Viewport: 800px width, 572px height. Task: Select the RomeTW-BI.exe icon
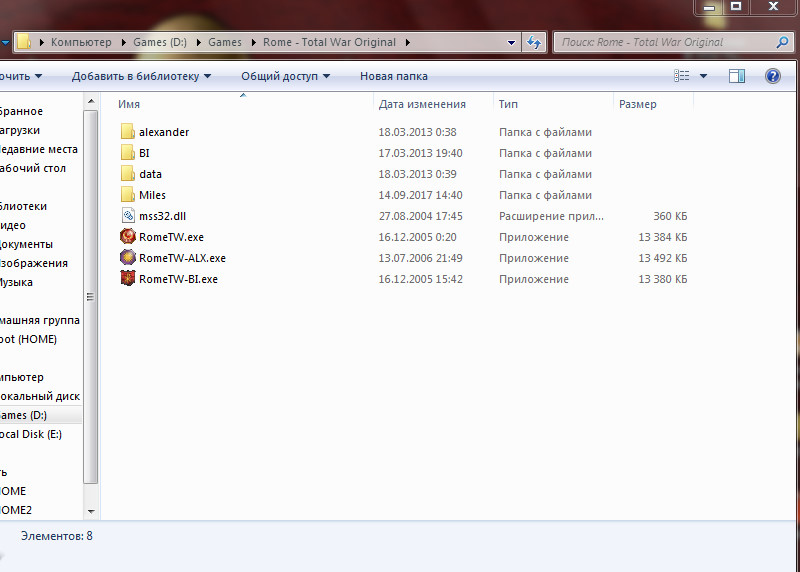pyautogui.click(x=127, y=279)
